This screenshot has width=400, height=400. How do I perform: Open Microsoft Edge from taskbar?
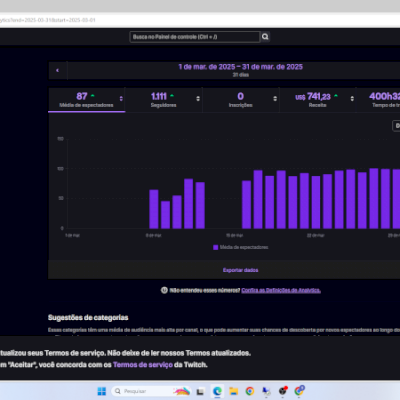click(217, 391)
